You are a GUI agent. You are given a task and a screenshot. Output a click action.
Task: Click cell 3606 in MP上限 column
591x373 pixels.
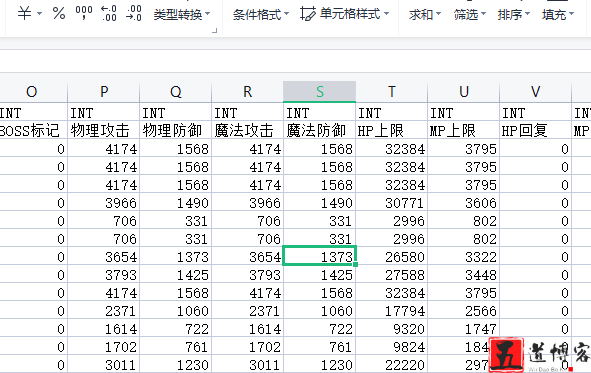[x=464, y=203]
